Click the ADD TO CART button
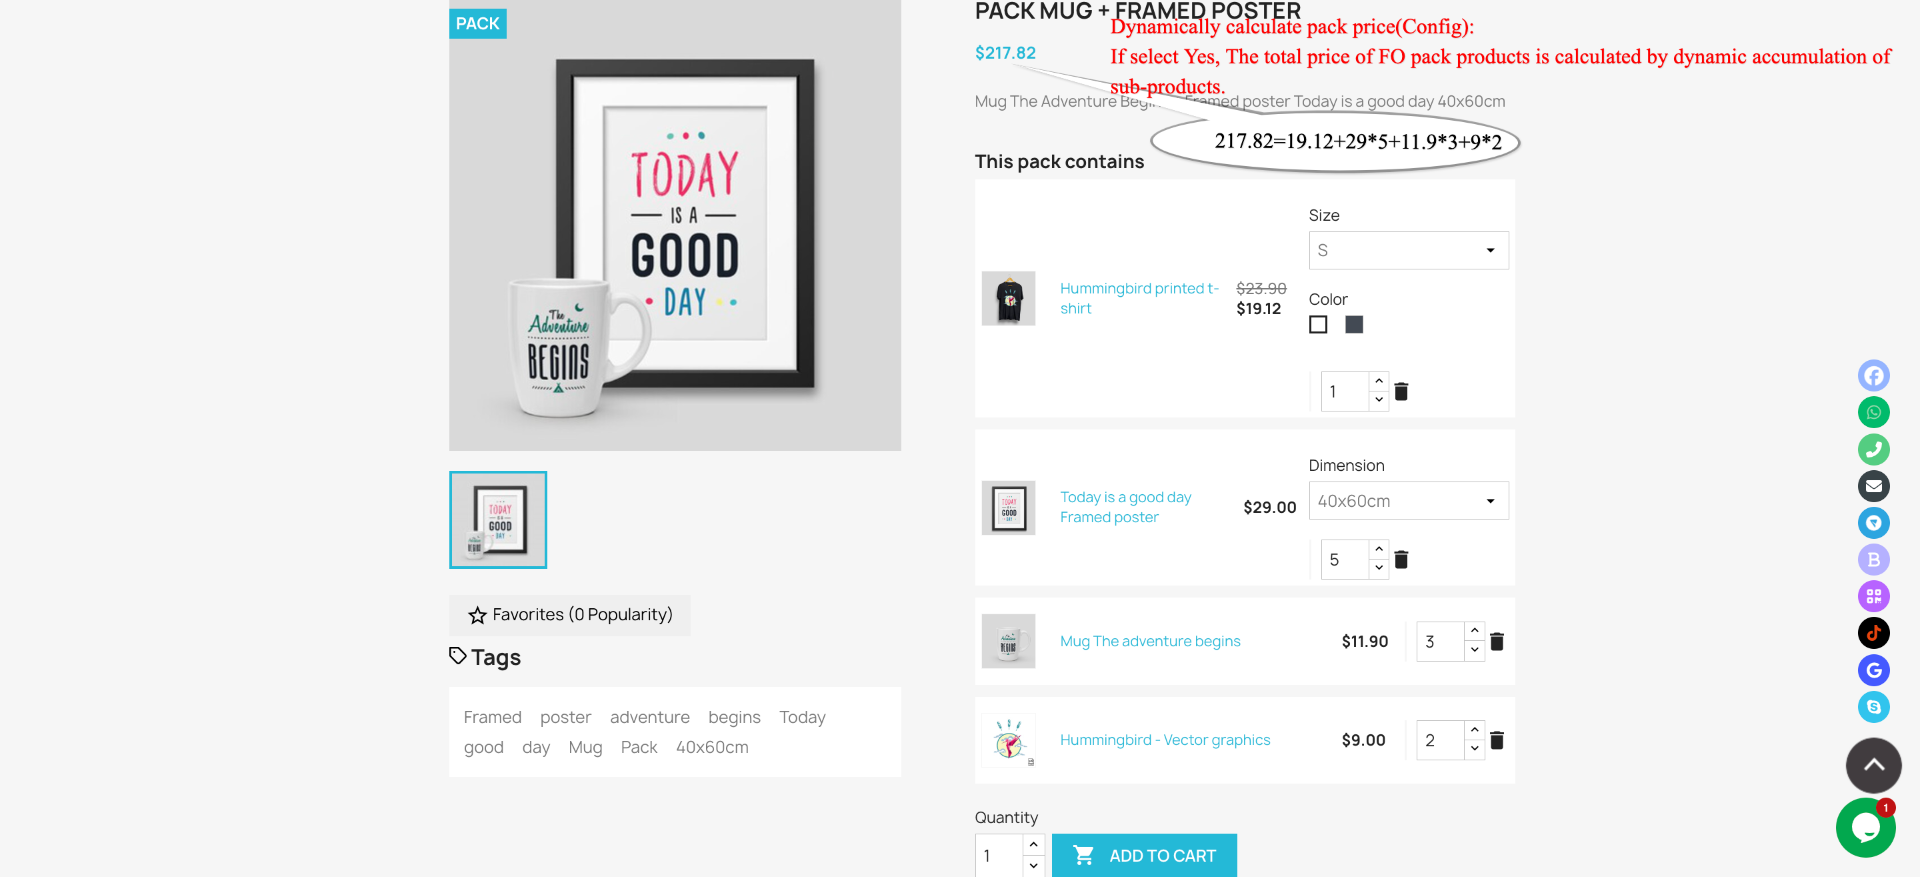Screen dimensions: 1920x877 (x=1144, y=856)
